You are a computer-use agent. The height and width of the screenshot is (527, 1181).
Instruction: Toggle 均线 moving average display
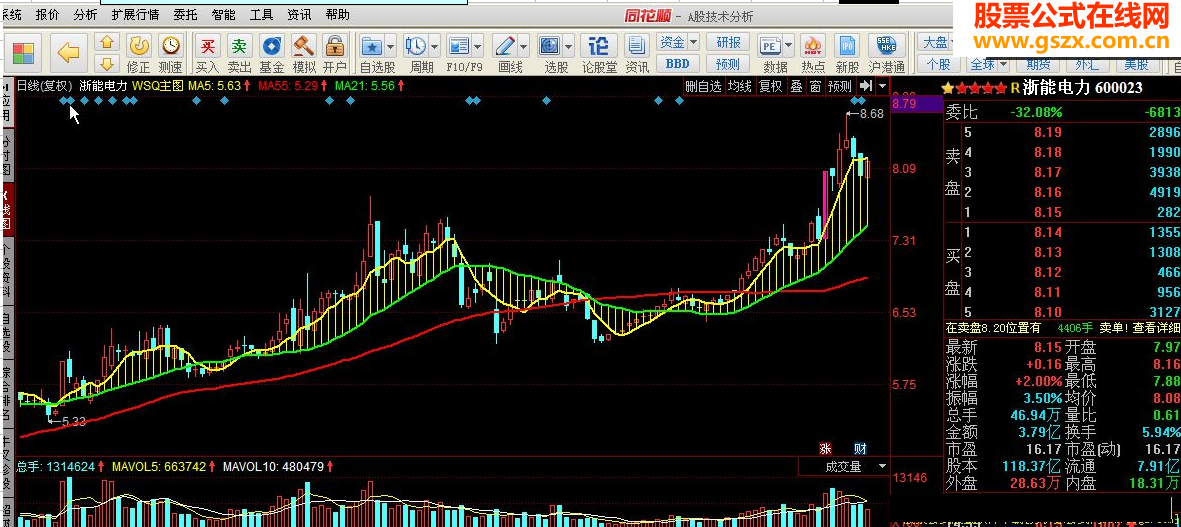[x=740, y=86]
